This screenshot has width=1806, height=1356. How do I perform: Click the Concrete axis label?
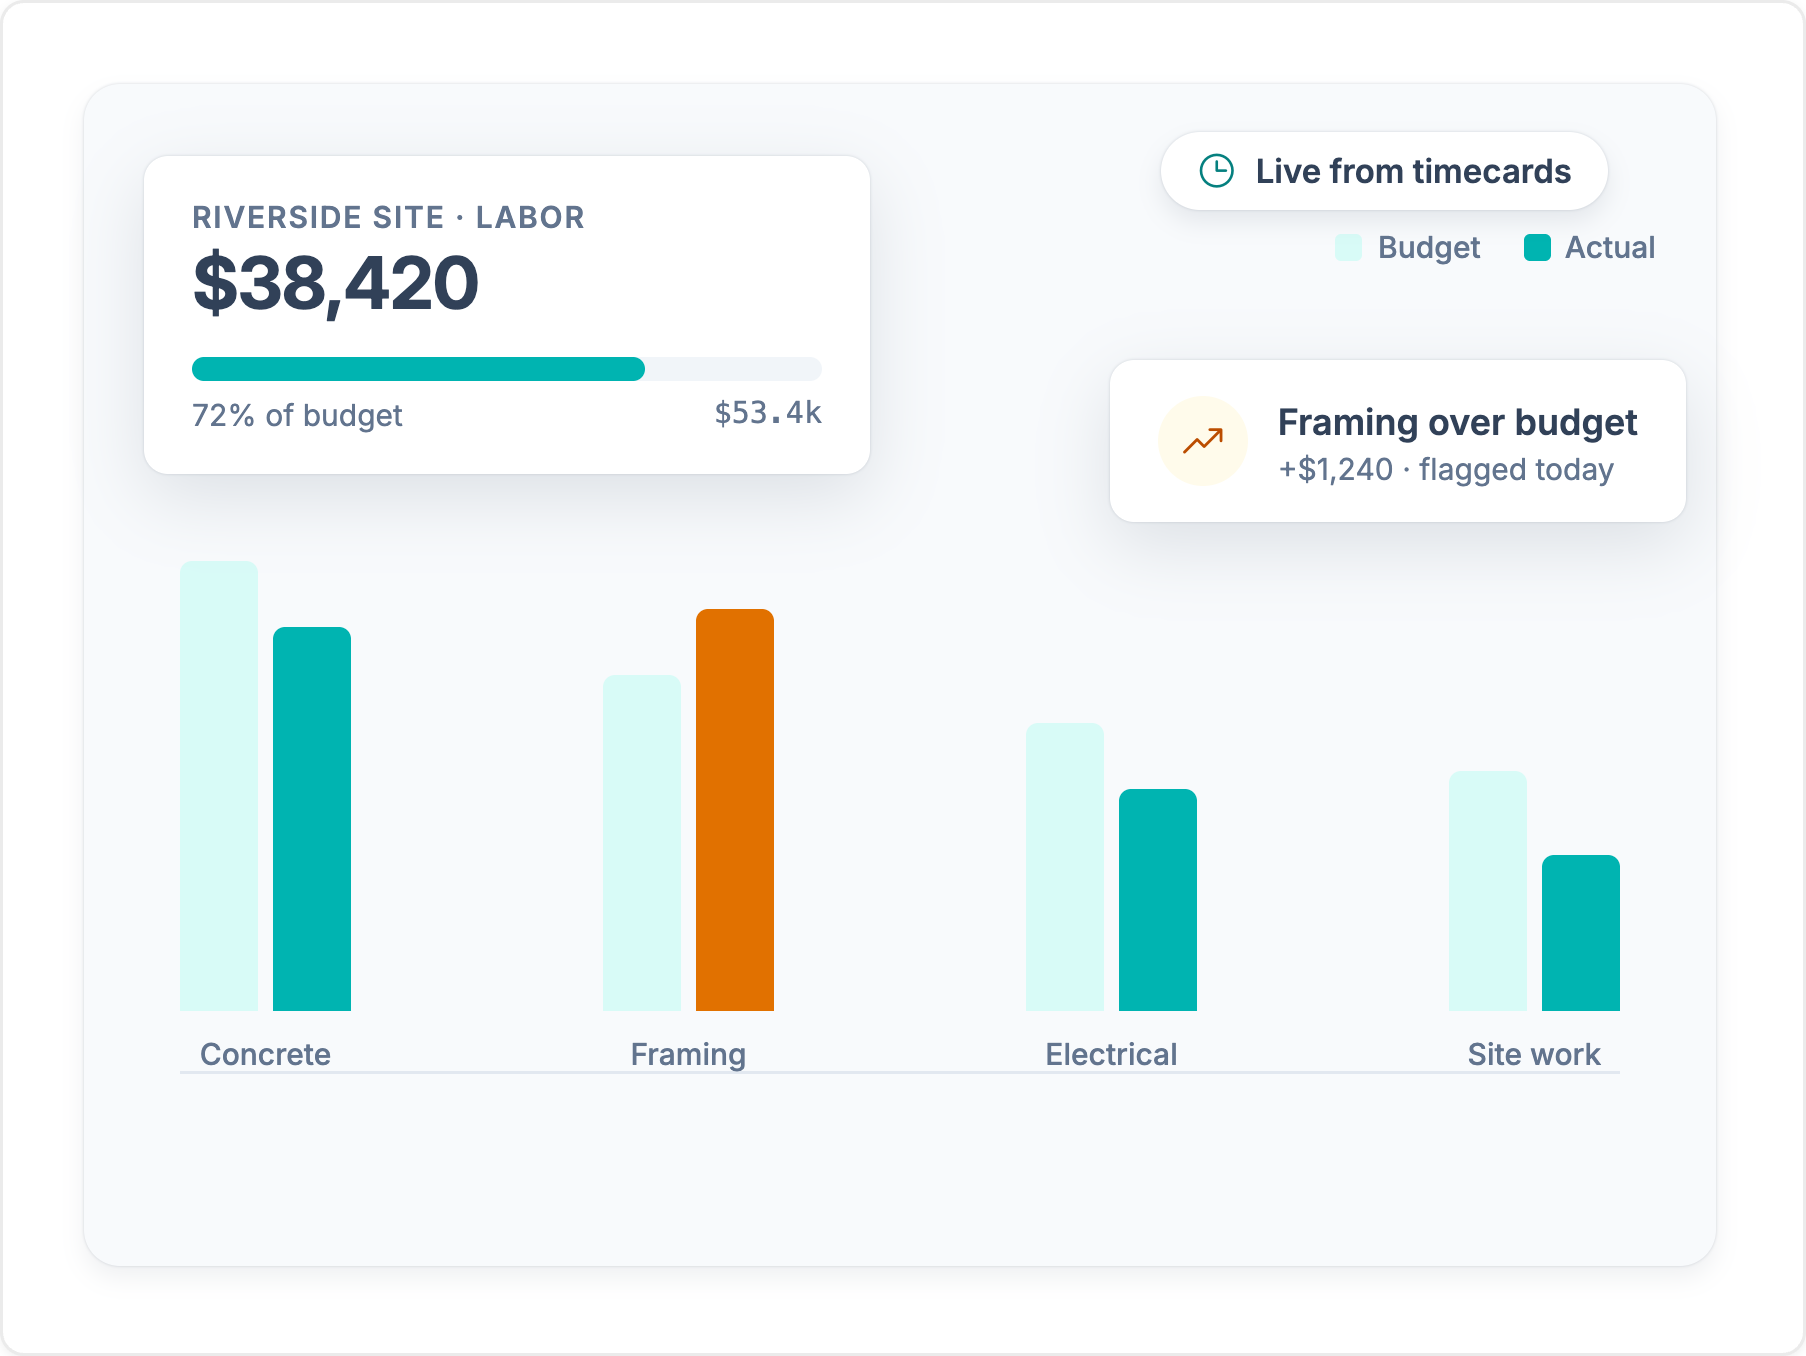[265, 1054]
